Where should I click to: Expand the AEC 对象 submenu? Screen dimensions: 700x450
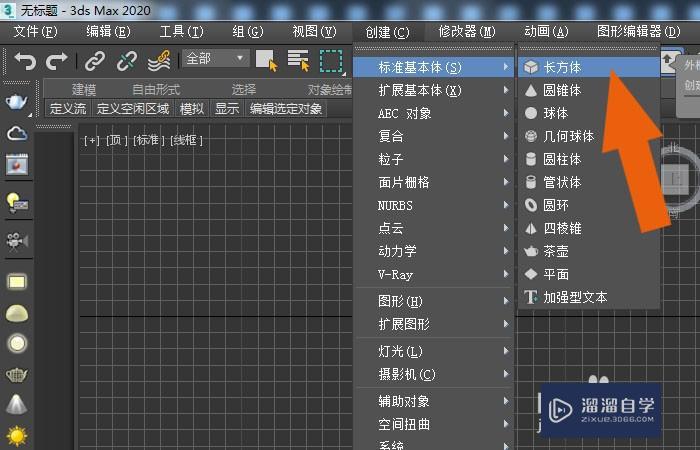[433, 113]
